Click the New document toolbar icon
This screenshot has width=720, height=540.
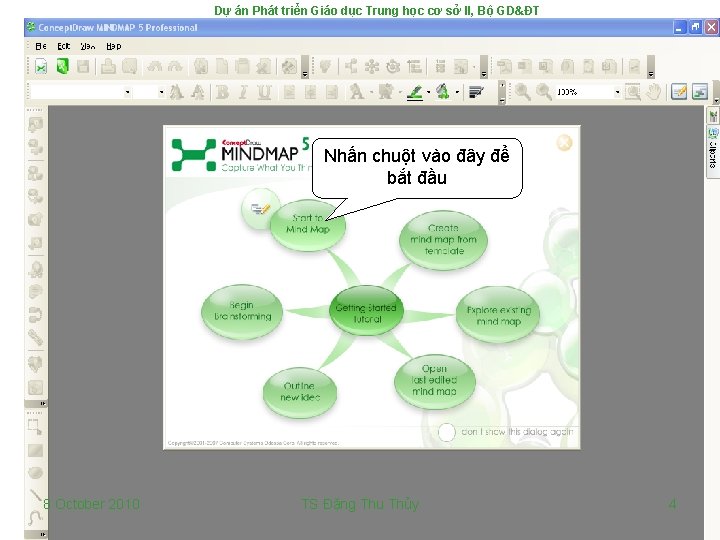(41, 67)
